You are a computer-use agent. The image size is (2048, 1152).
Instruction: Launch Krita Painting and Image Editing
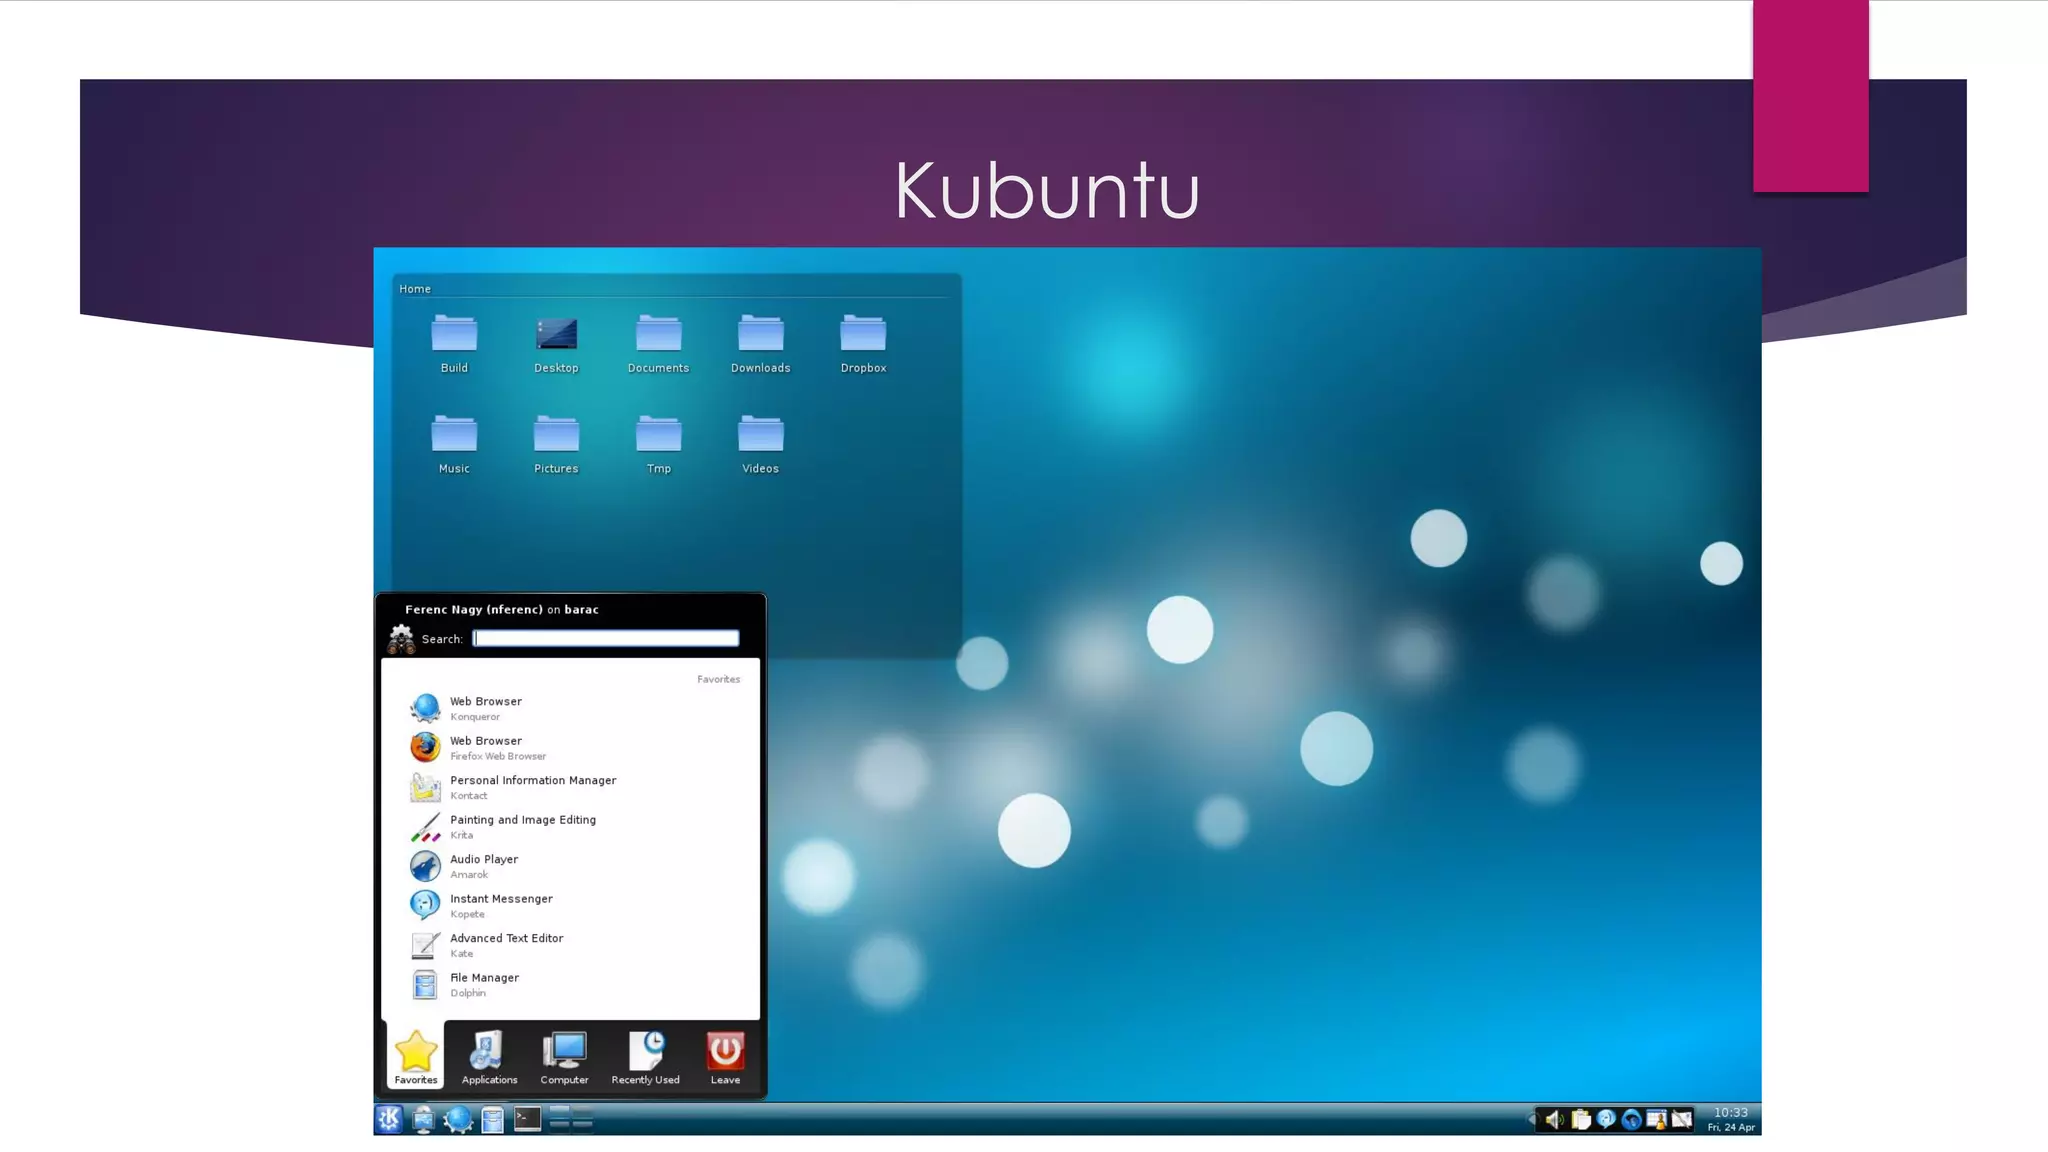[570, 826]
